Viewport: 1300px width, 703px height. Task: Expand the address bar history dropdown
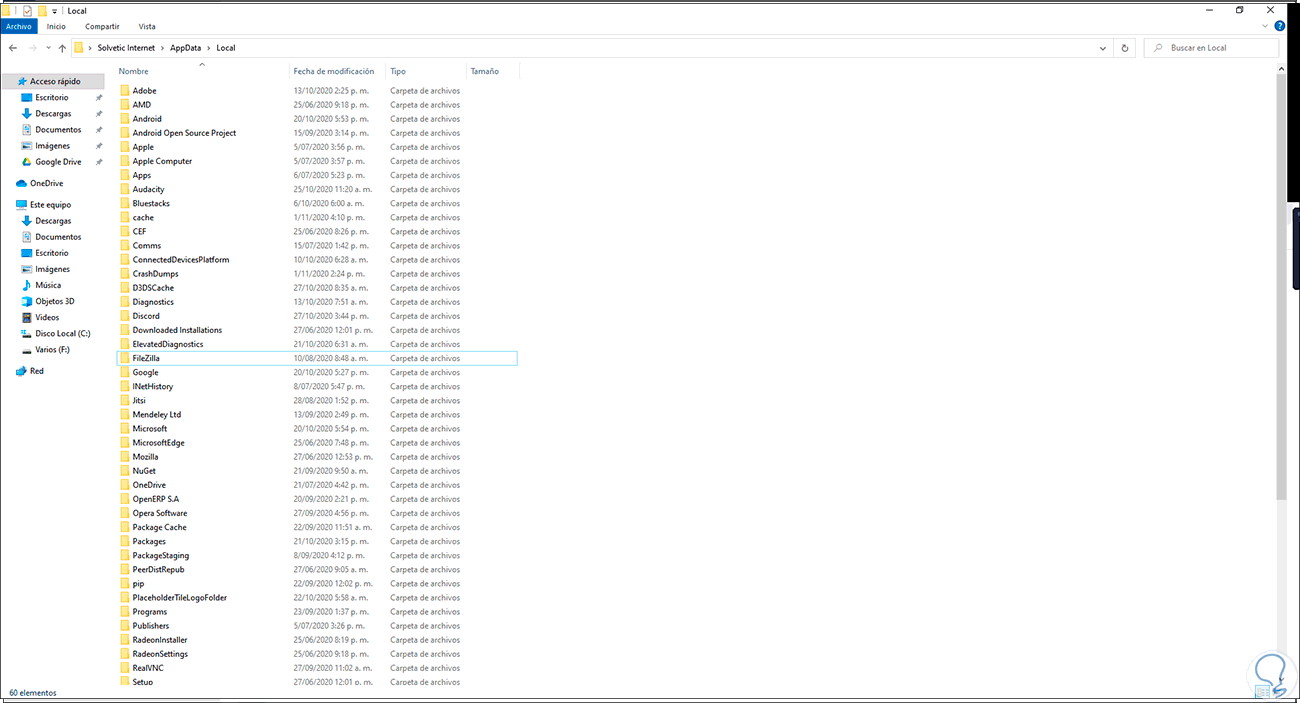pyautogui.click(x=1103, y=48)
